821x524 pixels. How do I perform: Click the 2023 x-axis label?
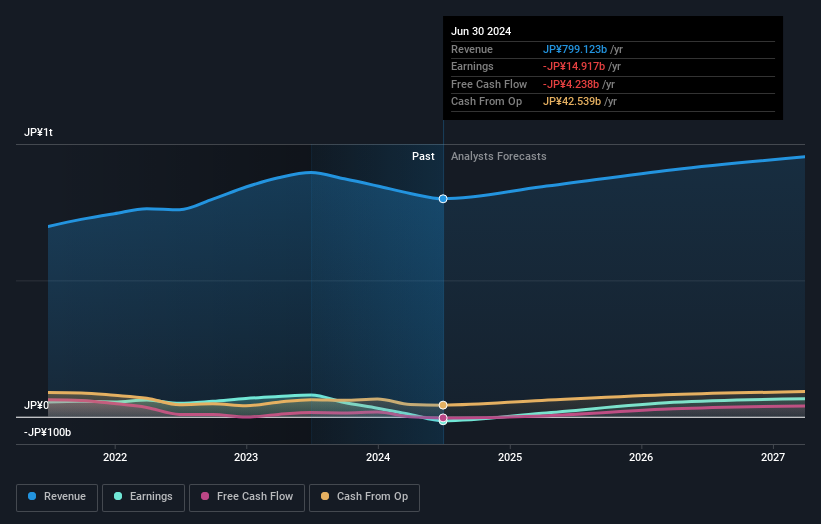[246, 457]
